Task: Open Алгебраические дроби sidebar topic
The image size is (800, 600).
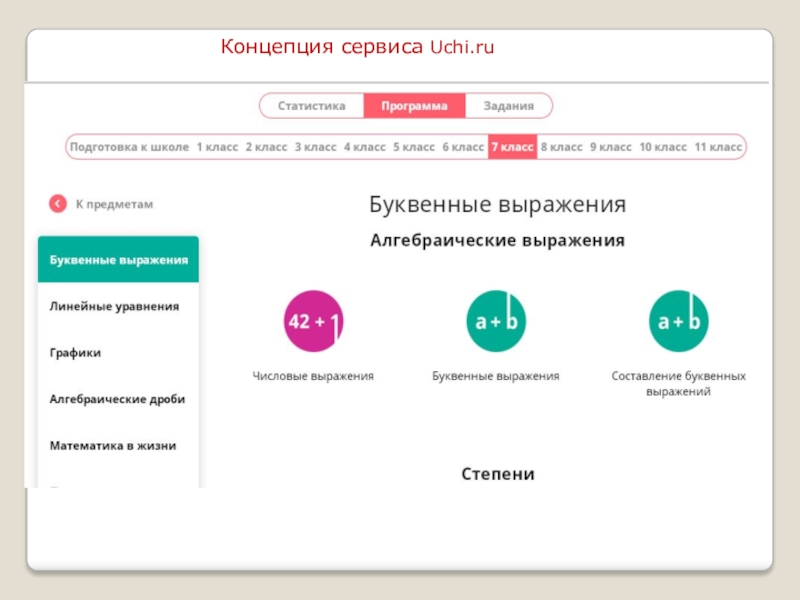Action: pos(117,399)
